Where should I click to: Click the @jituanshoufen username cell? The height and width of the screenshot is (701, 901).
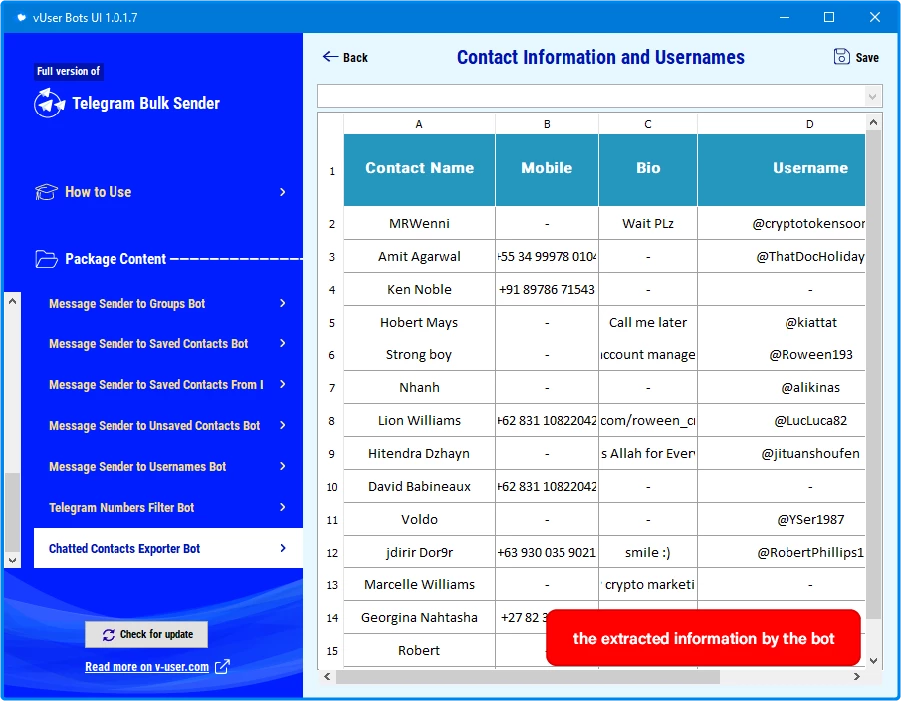(x=781, y=453)
